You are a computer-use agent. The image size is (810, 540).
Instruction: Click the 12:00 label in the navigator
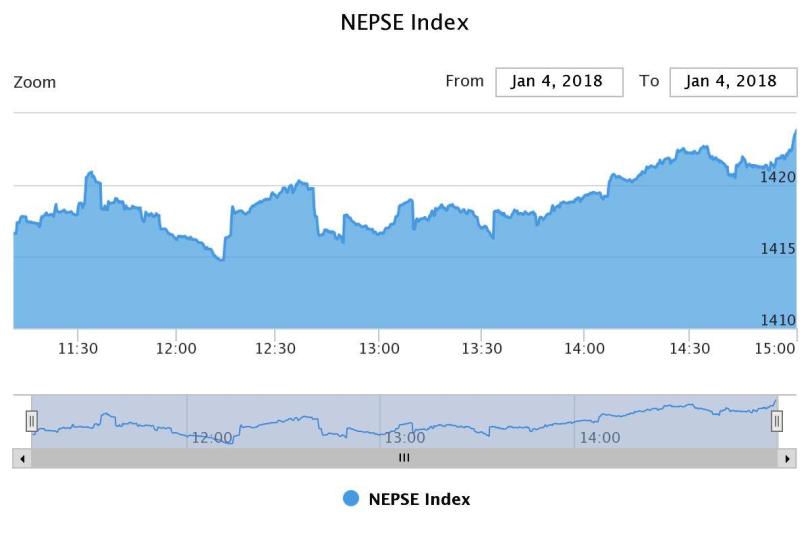(211, 437)
